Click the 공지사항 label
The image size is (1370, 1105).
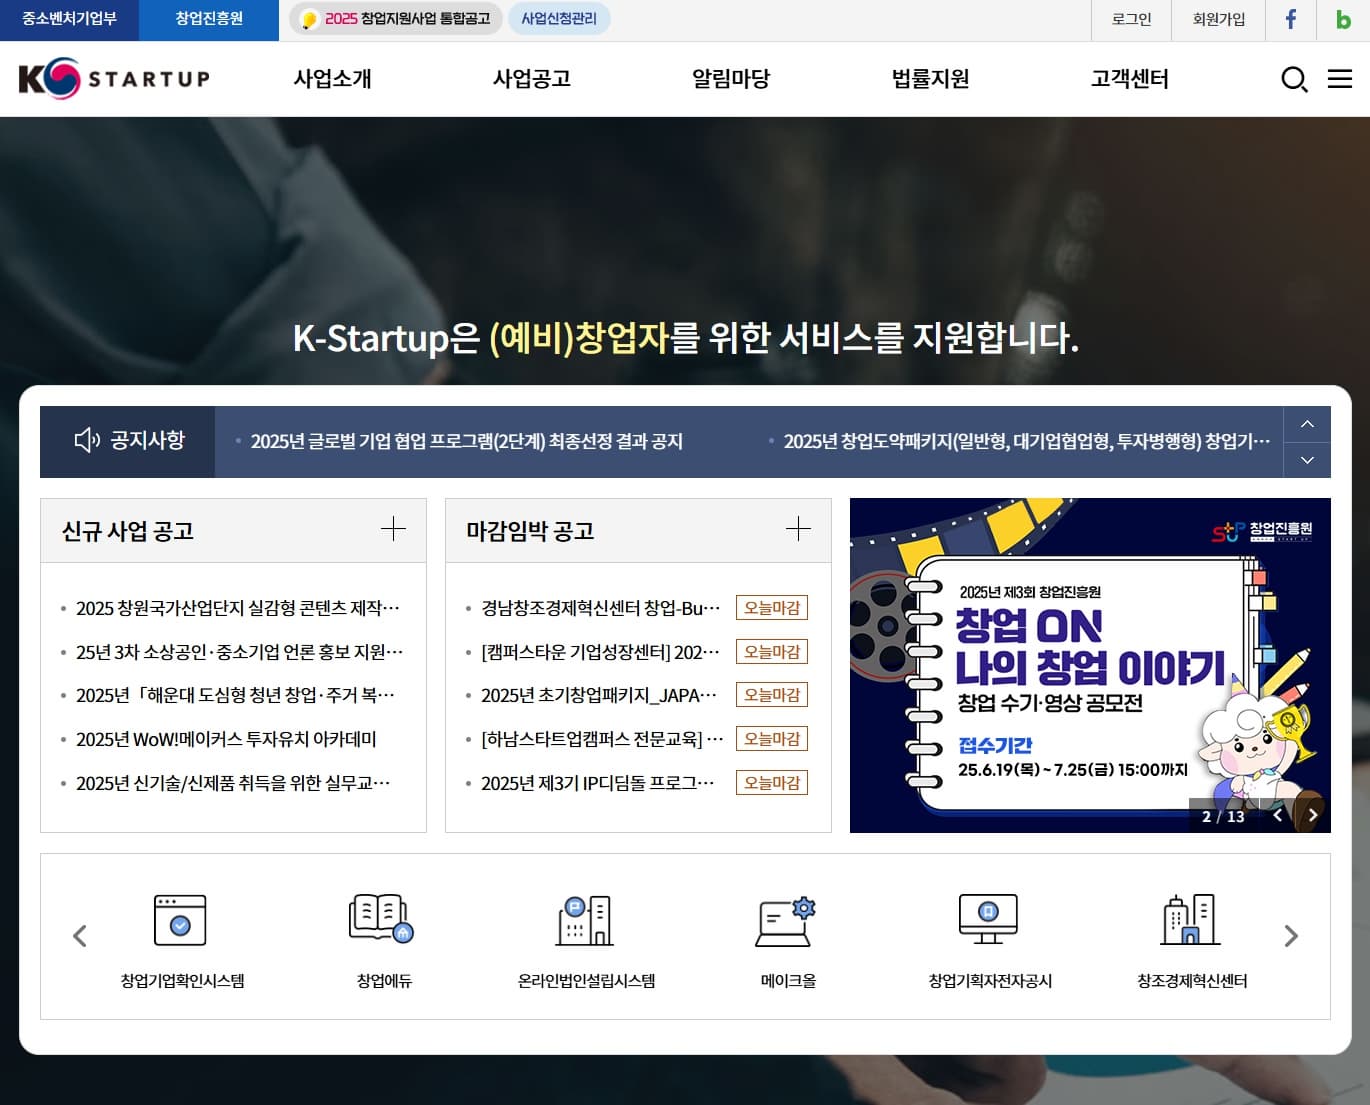click(x=147, y=440)
